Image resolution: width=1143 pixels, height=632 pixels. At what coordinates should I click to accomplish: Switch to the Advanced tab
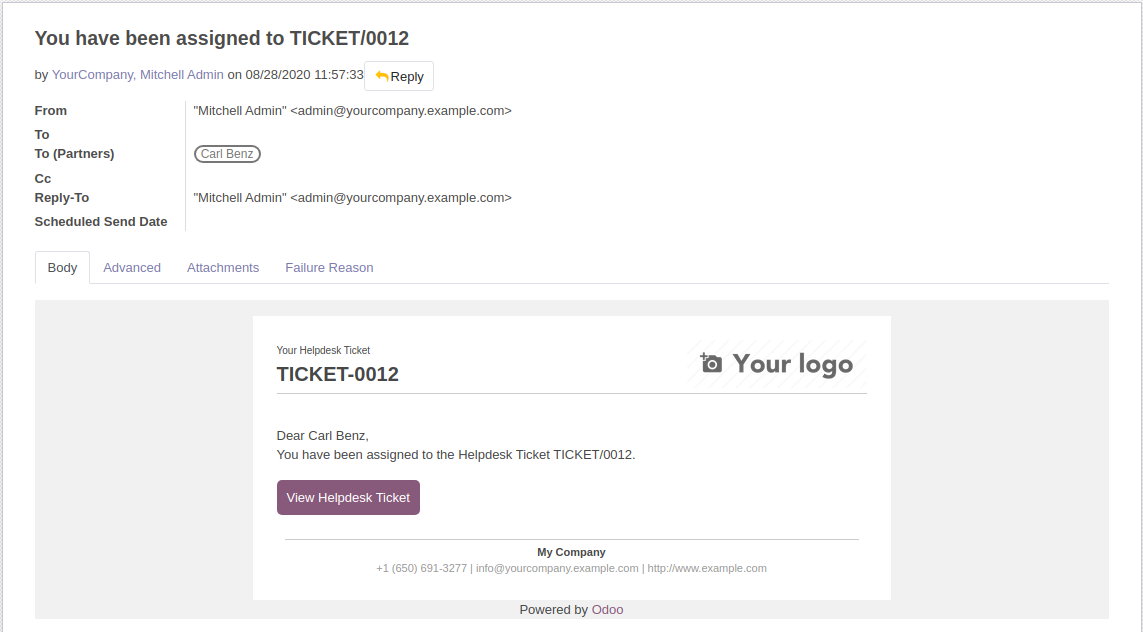132,268
